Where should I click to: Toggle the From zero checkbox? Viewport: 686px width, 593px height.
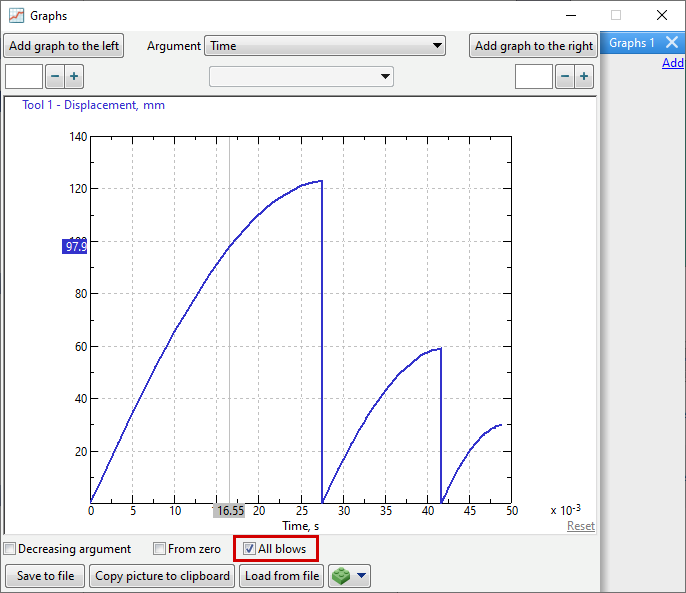159,549
